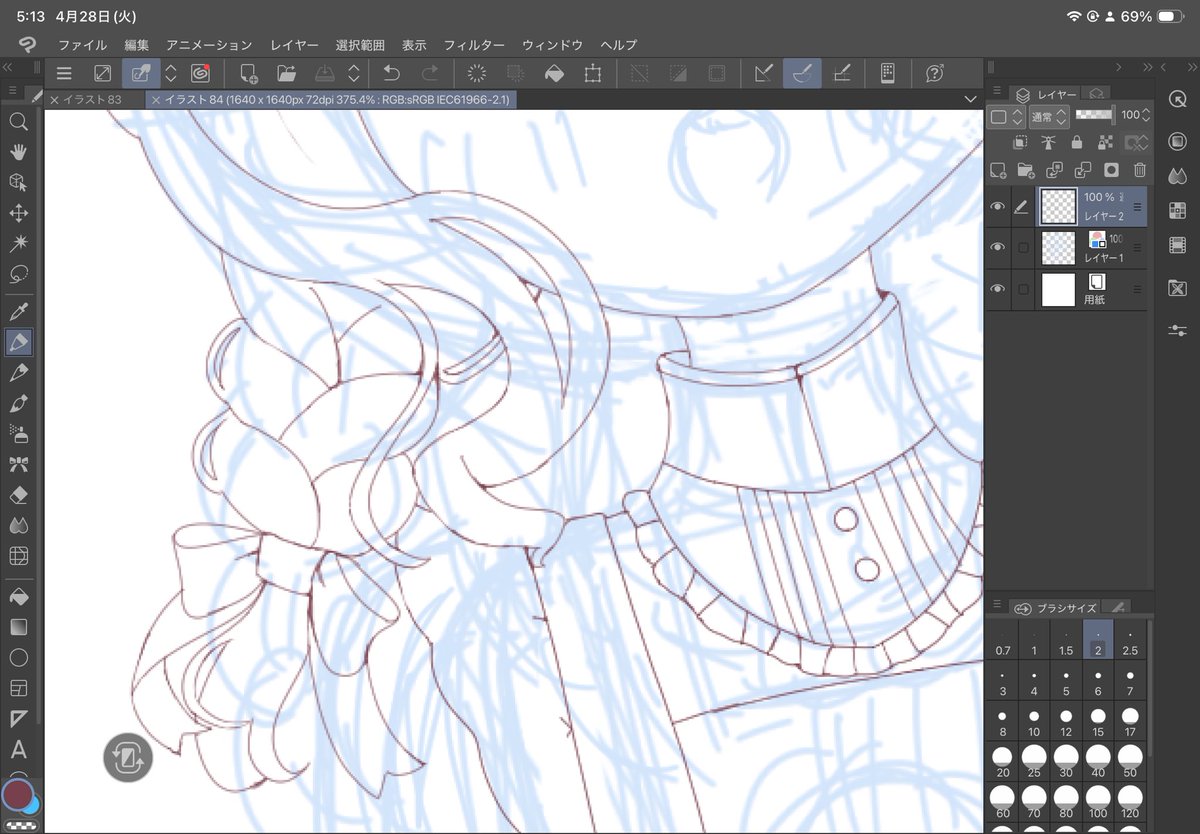Select the Text tool
1200x834 pixels.
click(18, 749)
